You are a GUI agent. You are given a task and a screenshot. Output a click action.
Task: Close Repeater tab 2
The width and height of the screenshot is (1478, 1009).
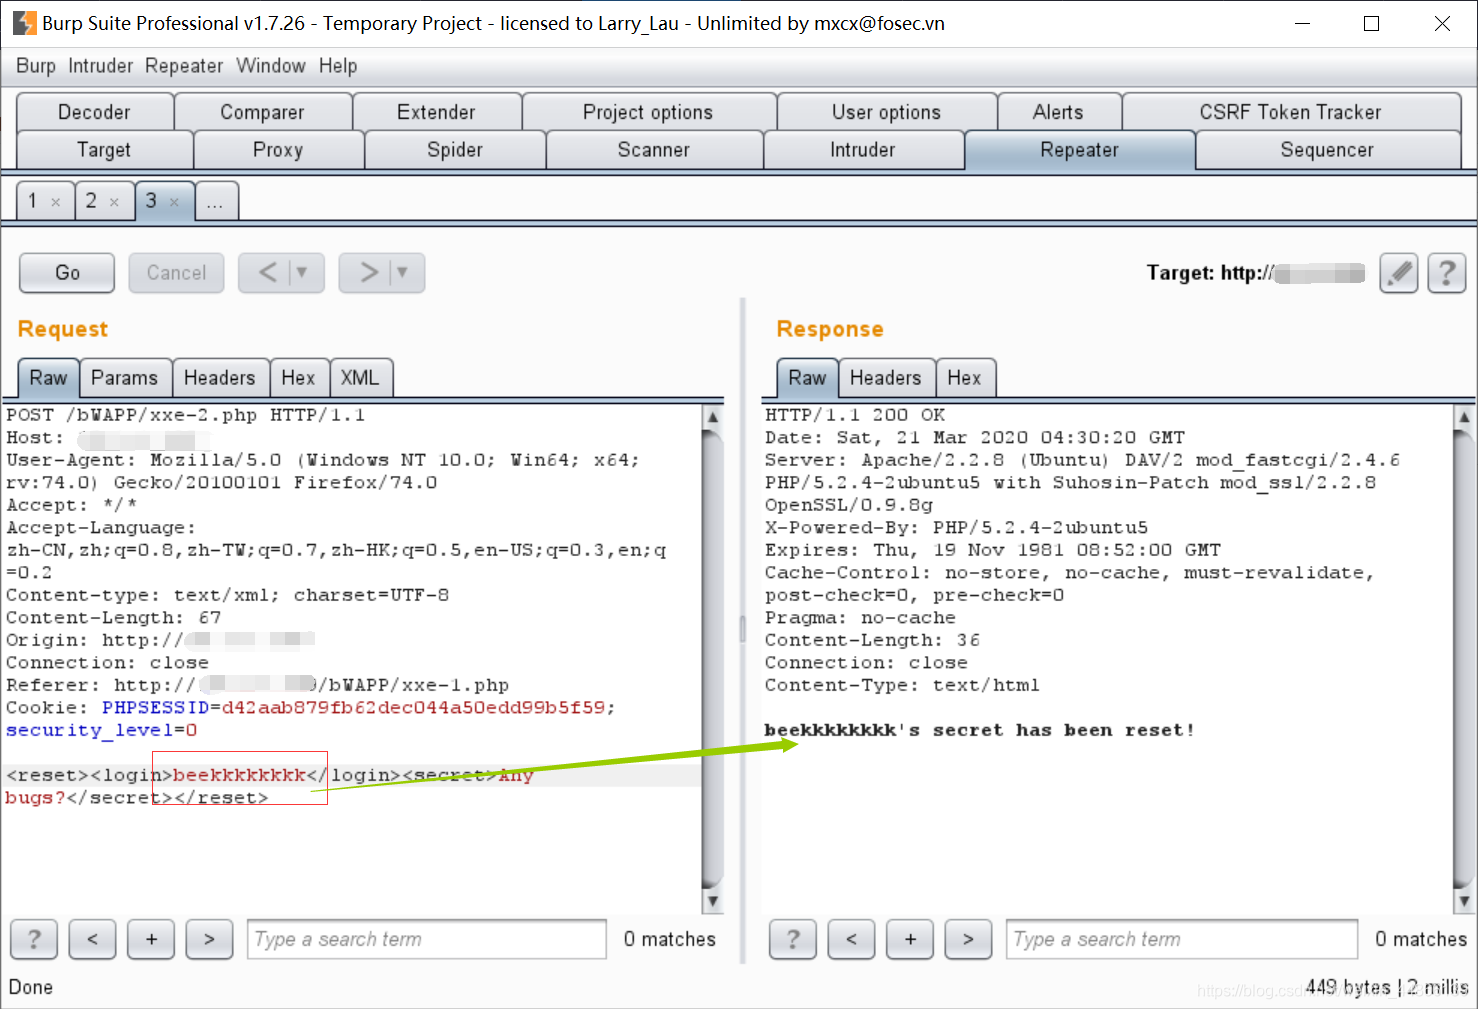114,202
